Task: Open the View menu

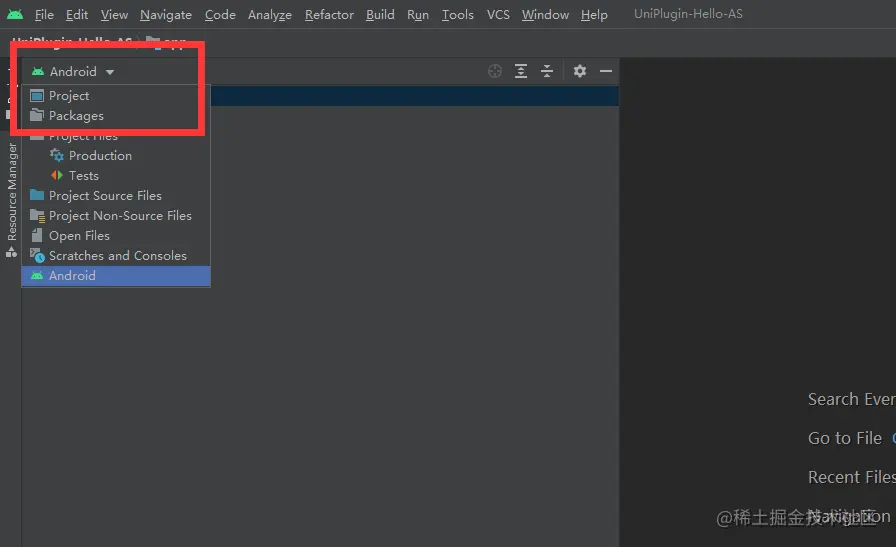Action: pos(114,14)
